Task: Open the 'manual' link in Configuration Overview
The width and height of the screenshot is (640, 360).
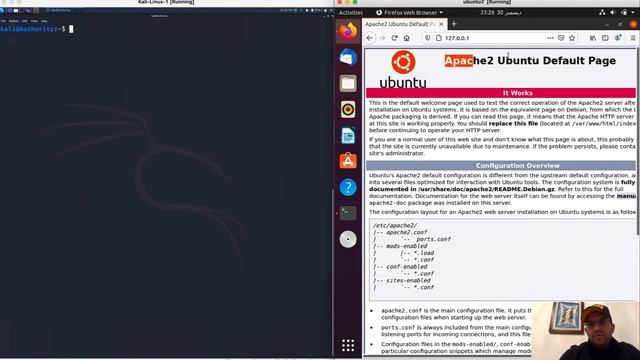Action: pos(626,196)
